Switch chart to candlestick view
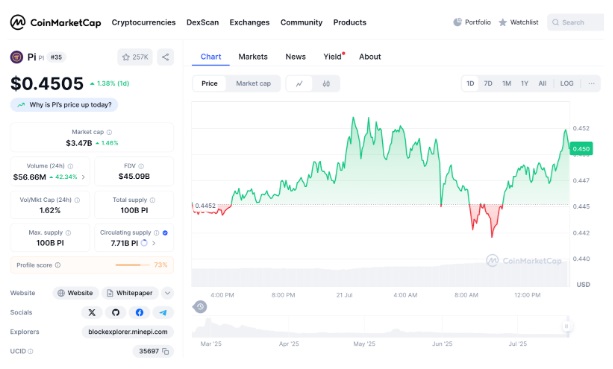This screenshot has height=369, width=613. click(326, 84)
